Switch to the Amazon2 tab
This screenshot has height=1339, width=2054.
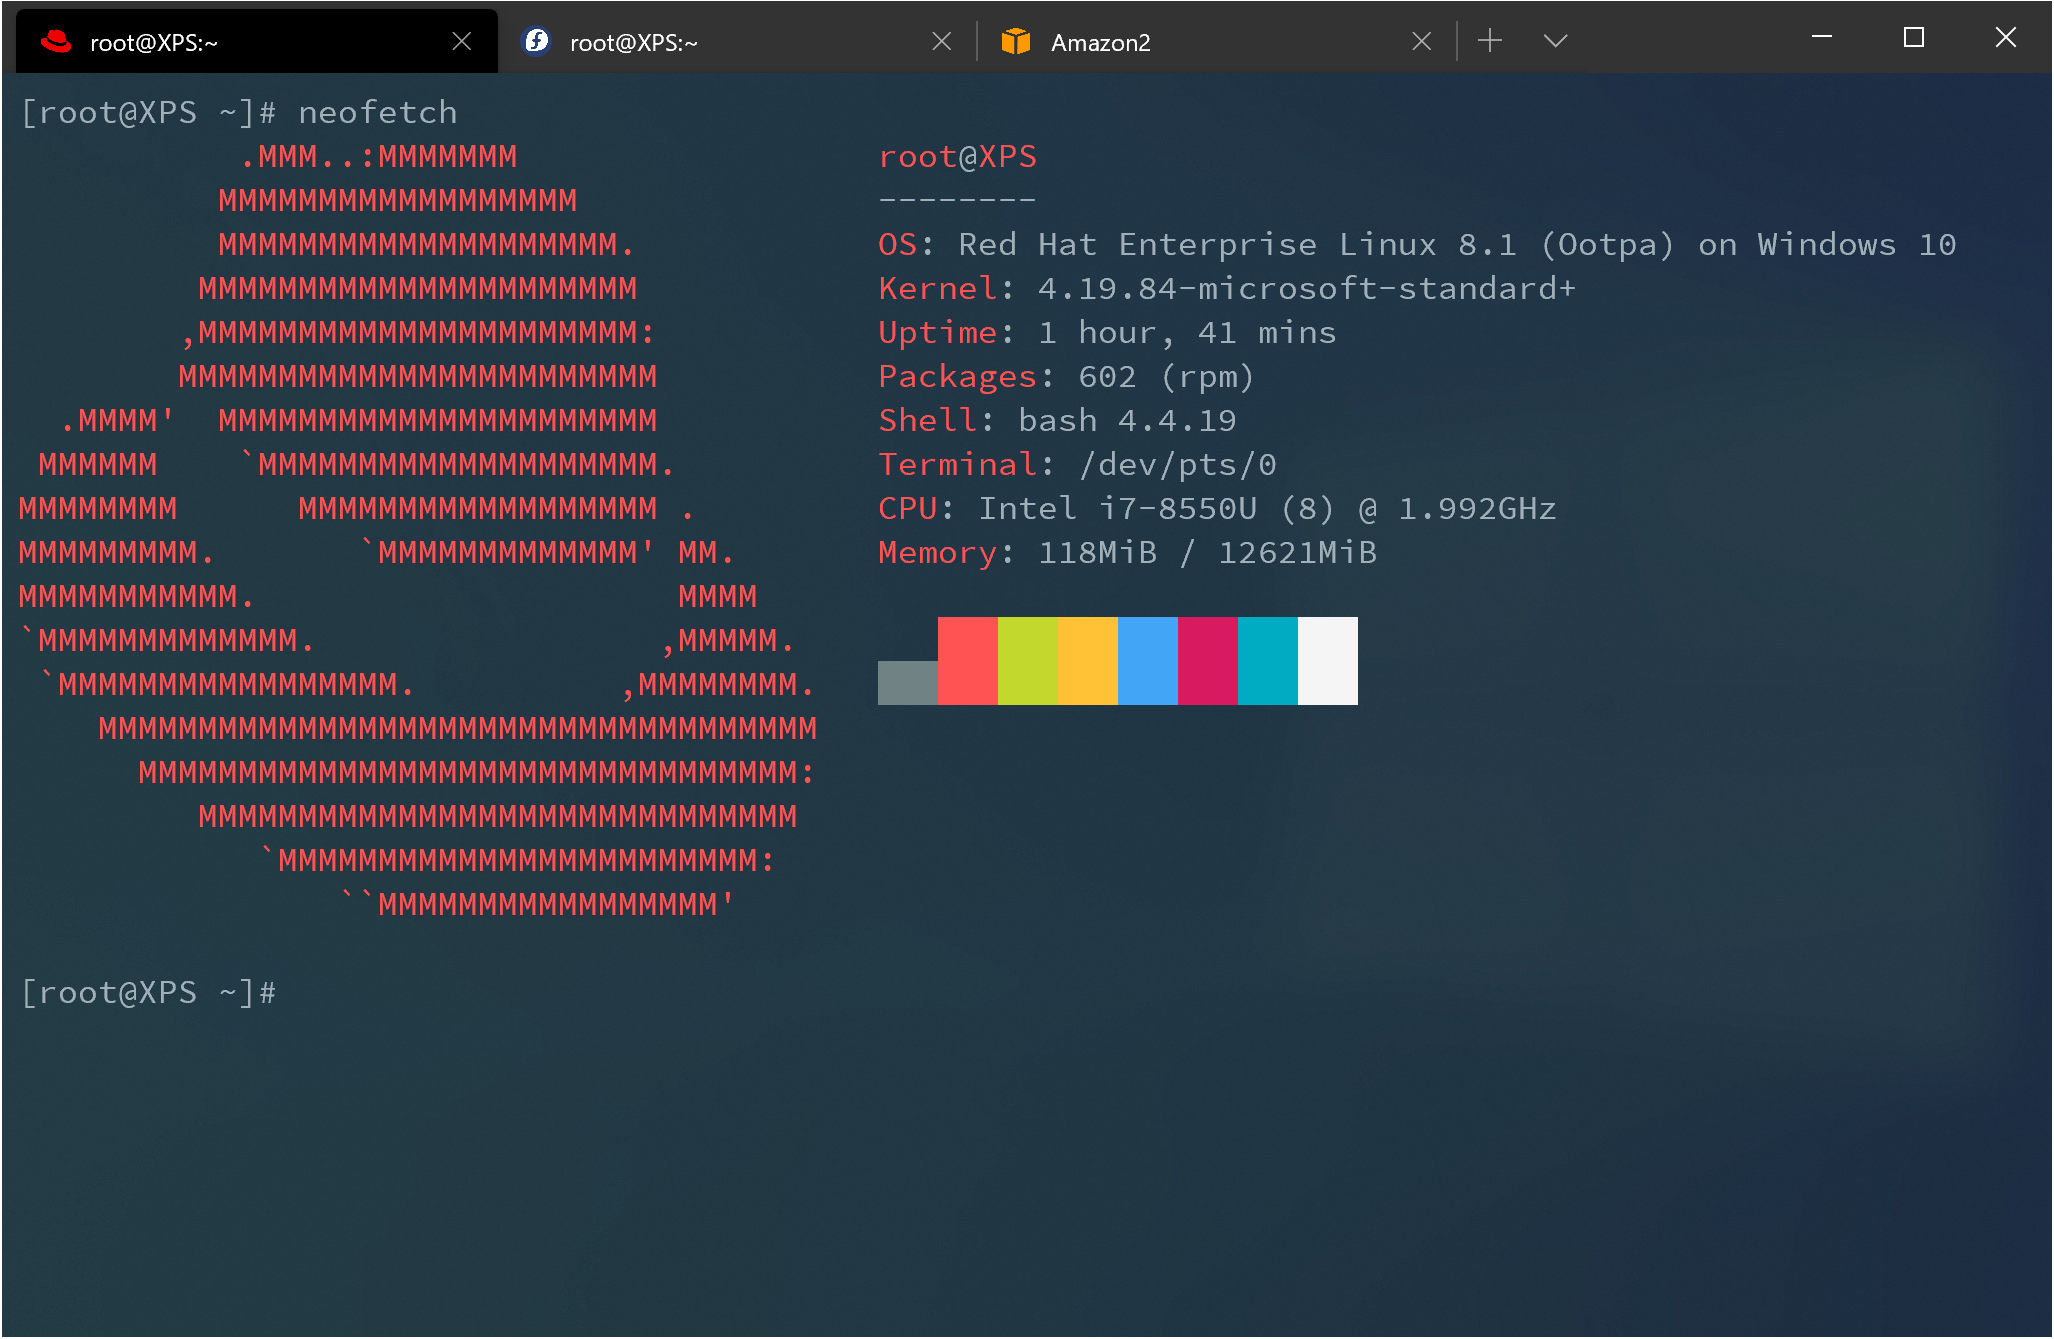pos(1100,42)
